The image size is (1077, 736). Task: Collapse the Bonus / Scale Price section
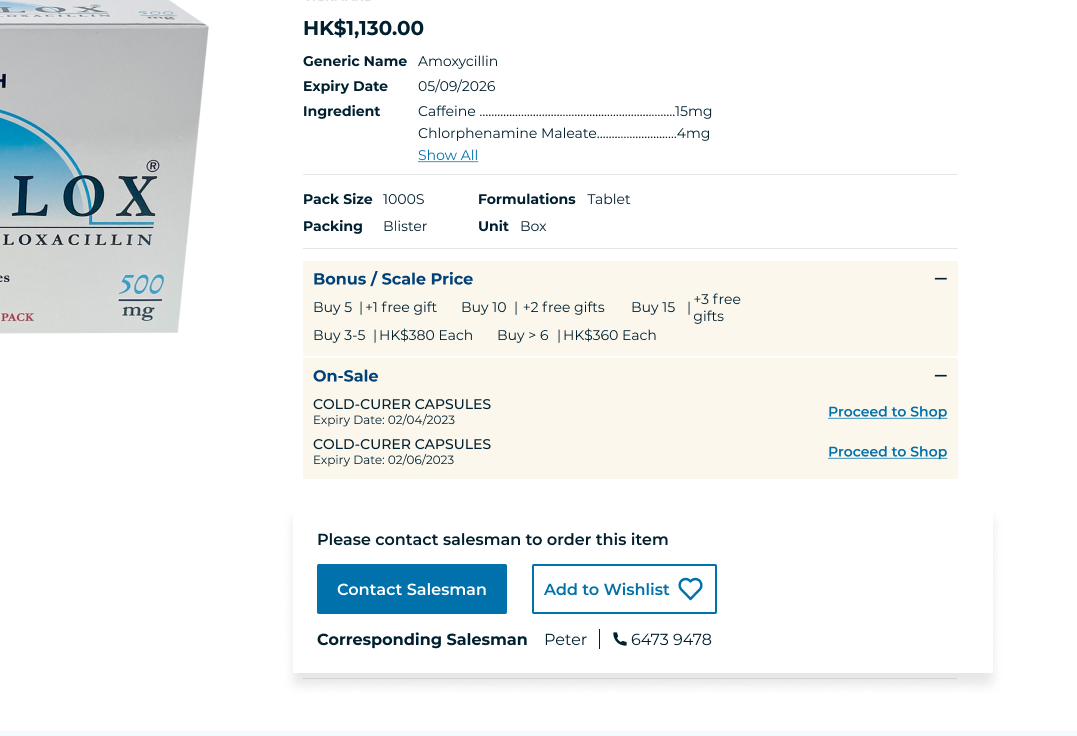tap(940, 279)
